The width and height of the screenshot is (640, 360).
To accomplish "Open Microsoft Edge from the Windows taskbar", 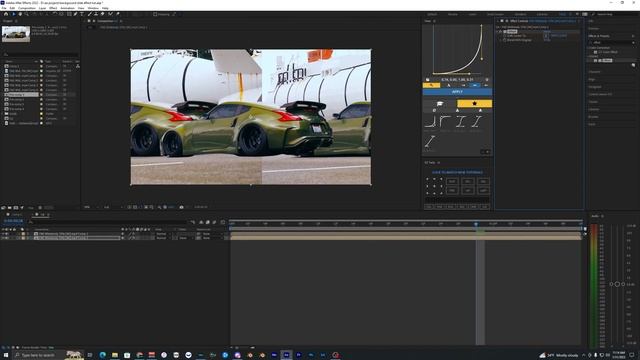I will pyautogui.click(x=102, y=355).
